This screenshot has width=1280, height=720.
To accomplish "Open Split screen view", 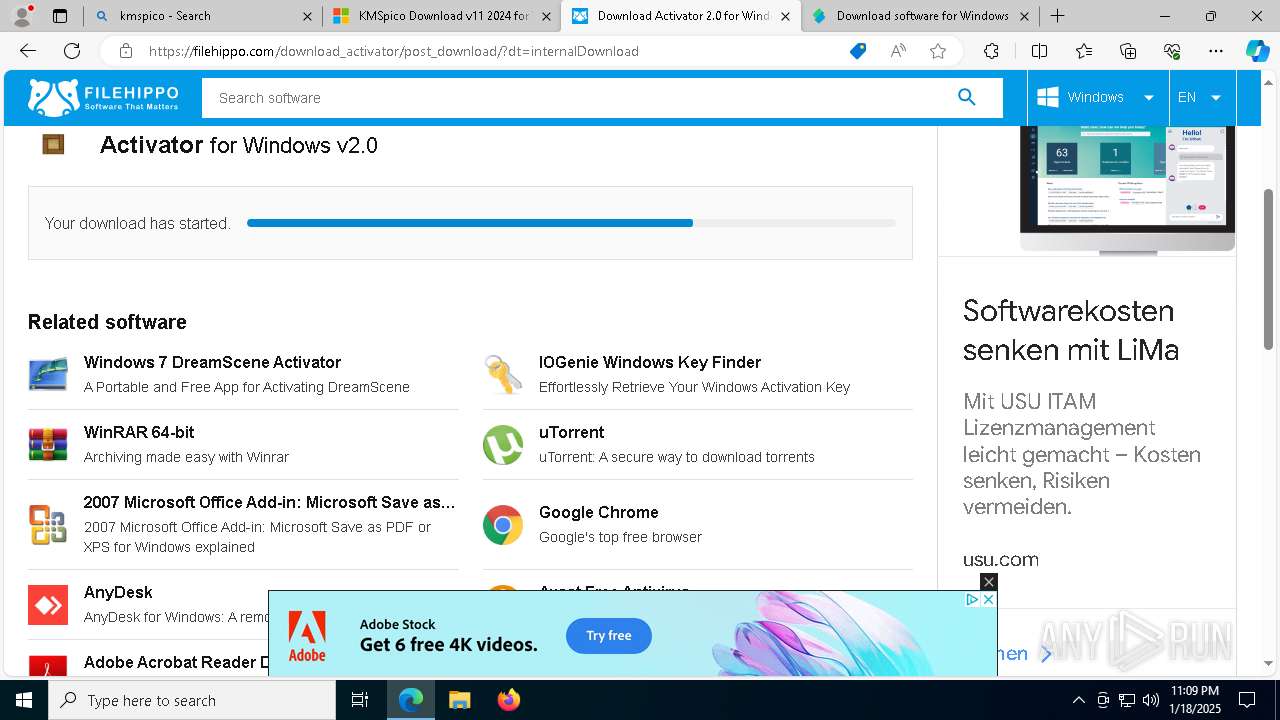I will coord(1039,51).
